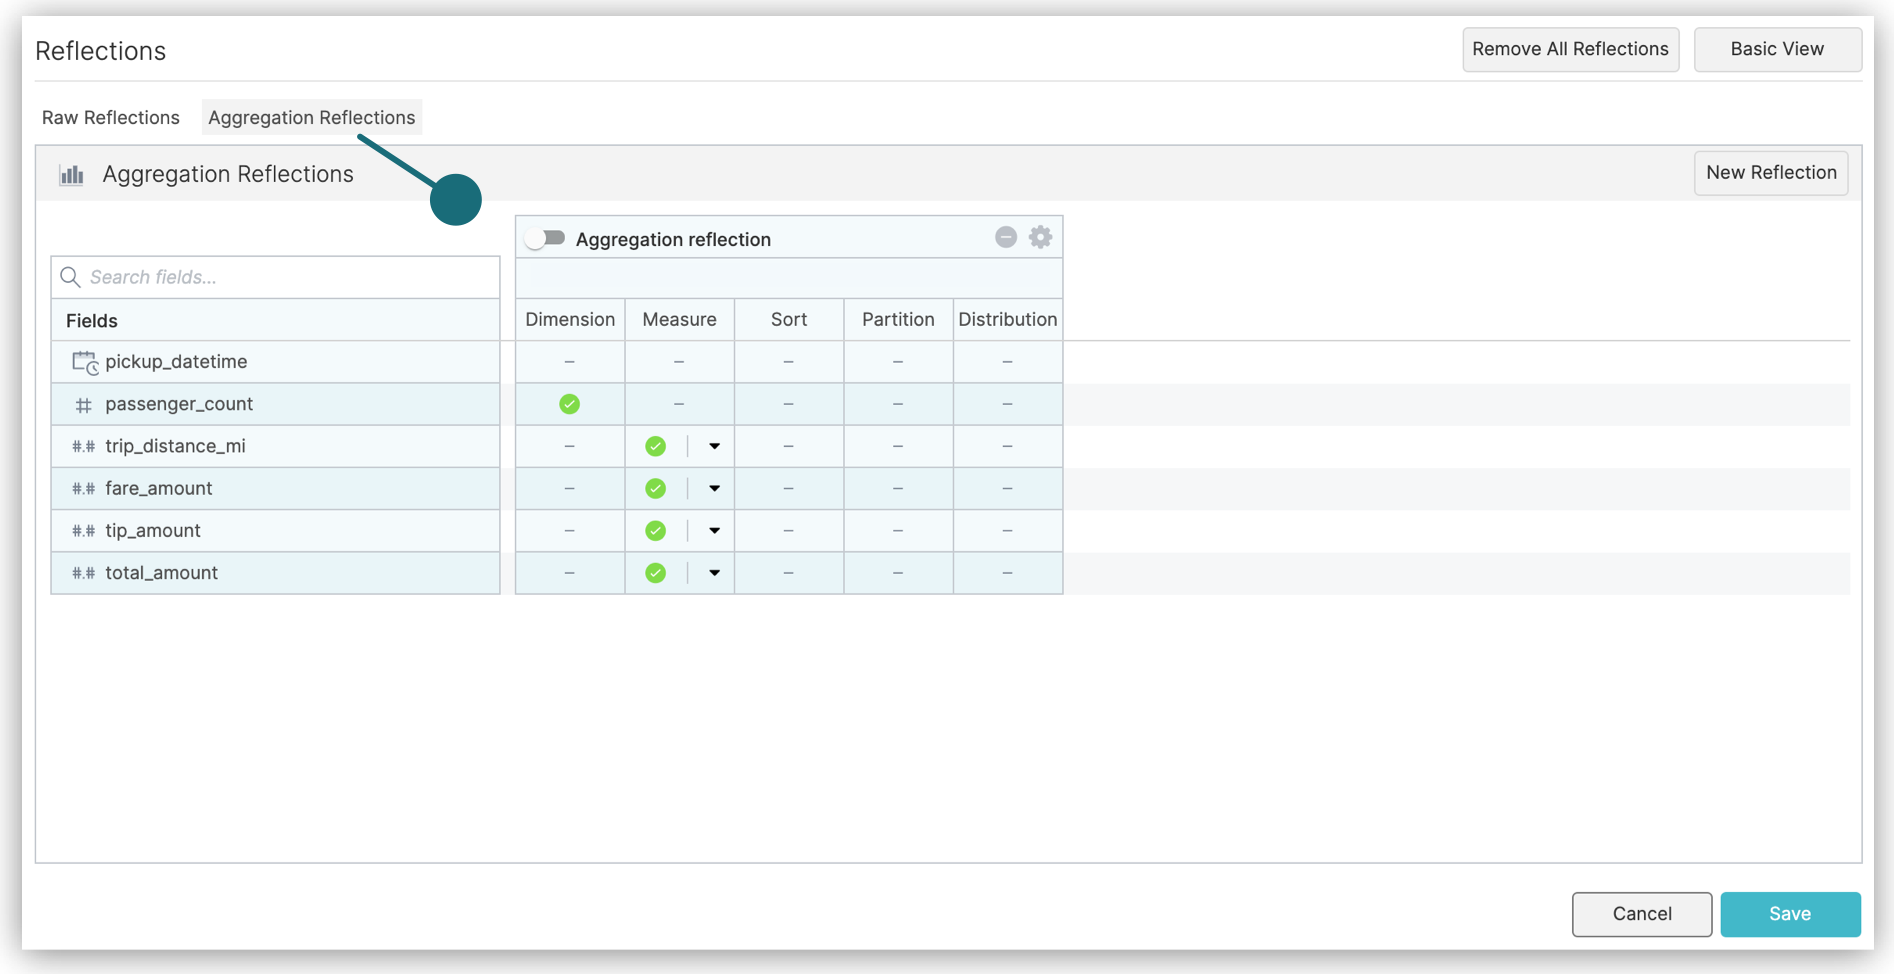
Task: Click the total_amount float type icon
Action: pyautogui.click(x=84, y=573)
